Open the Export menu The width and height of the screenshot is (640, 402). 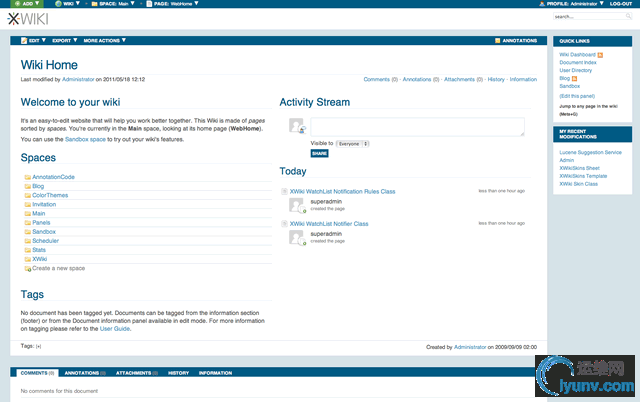point(64,40)
